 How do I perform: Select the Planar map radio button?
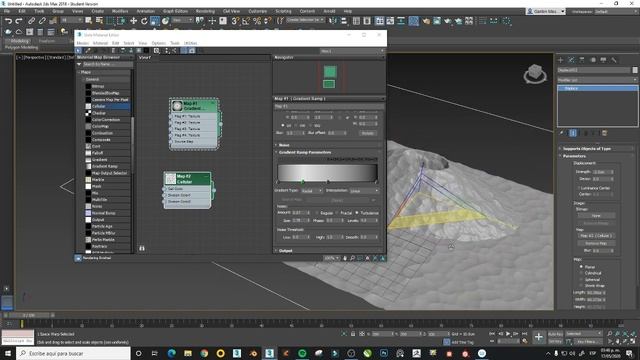(581, 267)
